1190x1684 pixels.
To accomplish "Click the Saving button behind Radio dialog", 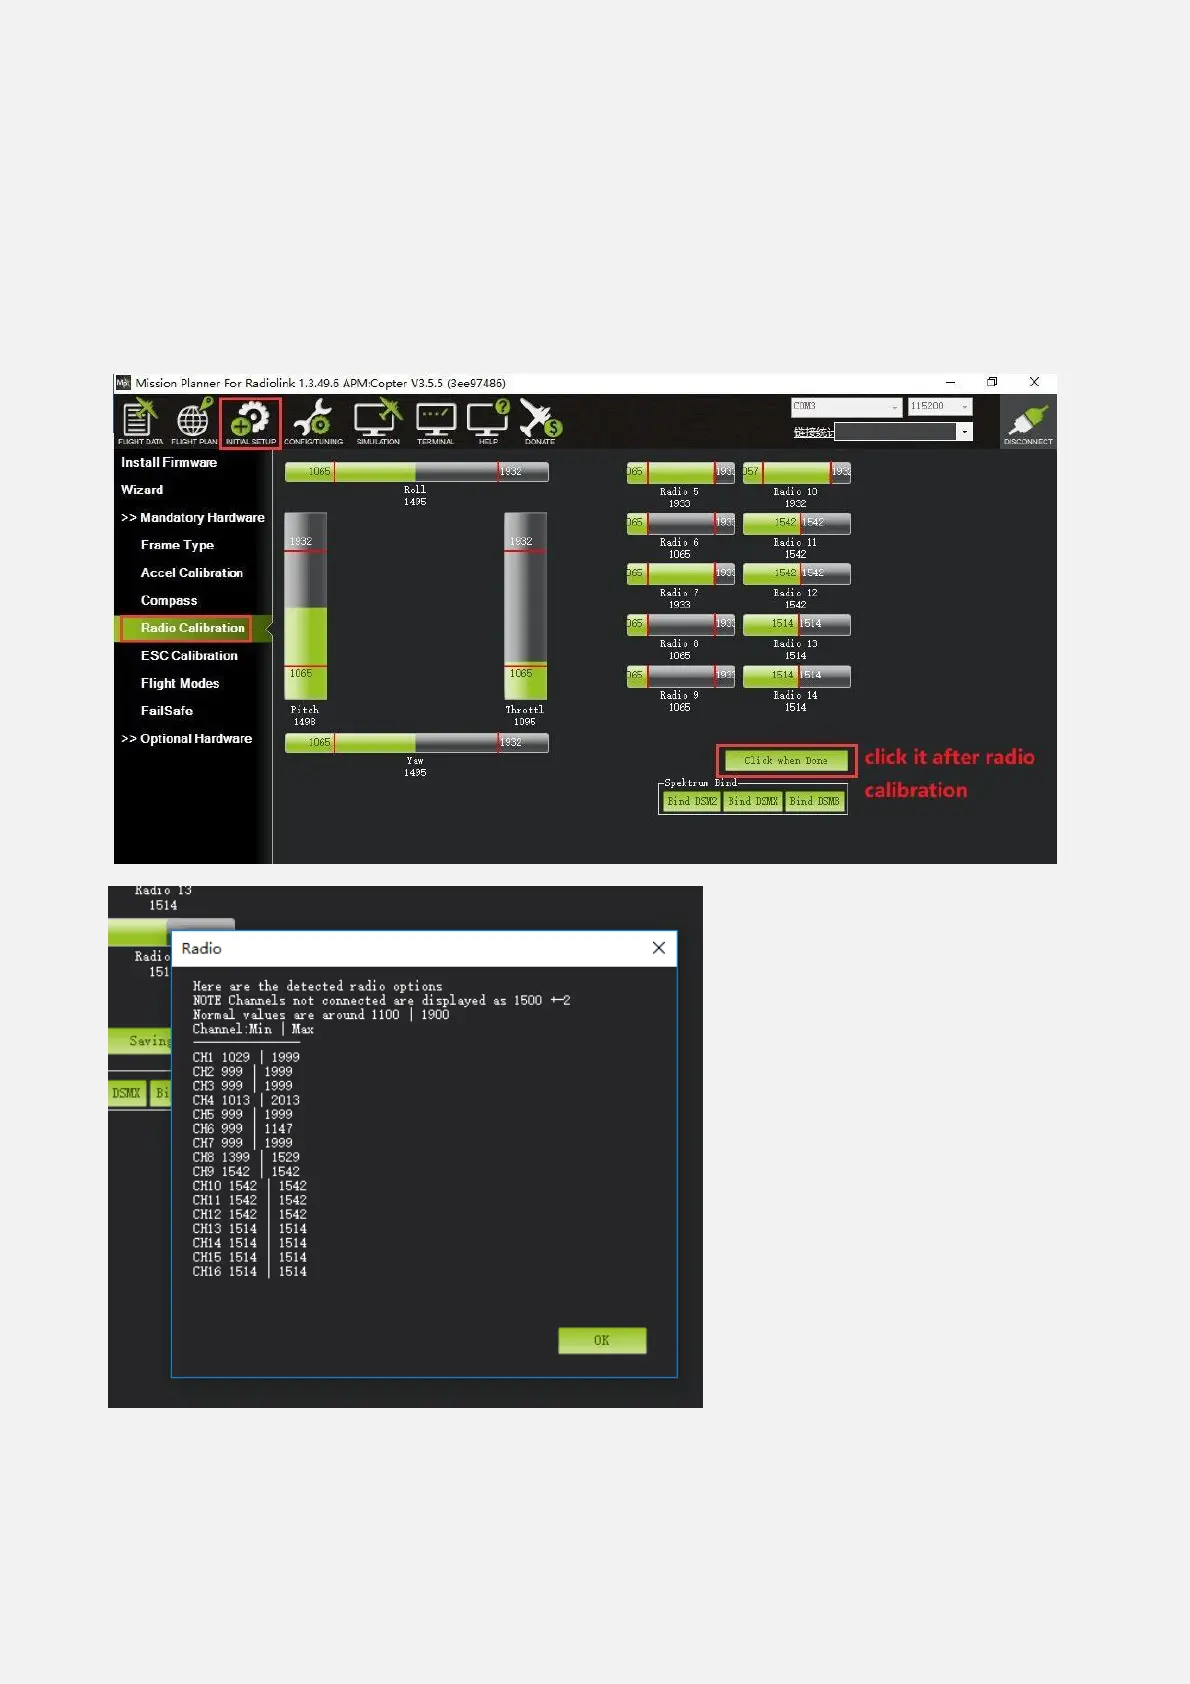I will (140, 1041).
